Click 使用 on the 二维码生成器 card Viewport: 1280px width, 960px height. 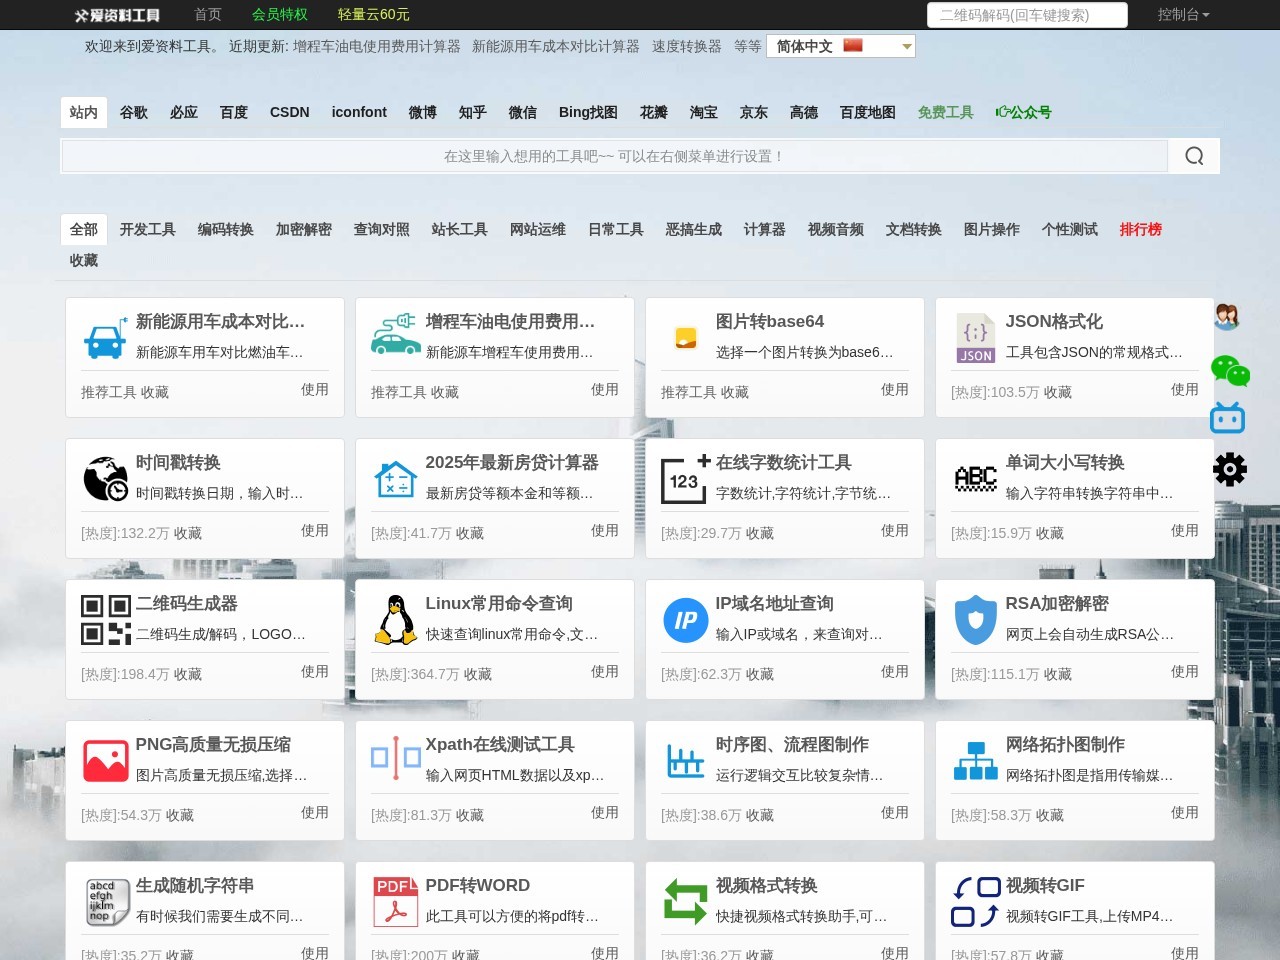click(315, 671)
